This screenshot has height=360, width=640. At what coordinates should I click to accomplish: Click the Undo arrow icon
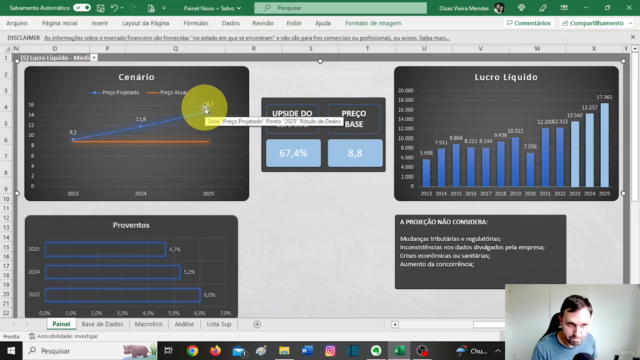point(114,8)
